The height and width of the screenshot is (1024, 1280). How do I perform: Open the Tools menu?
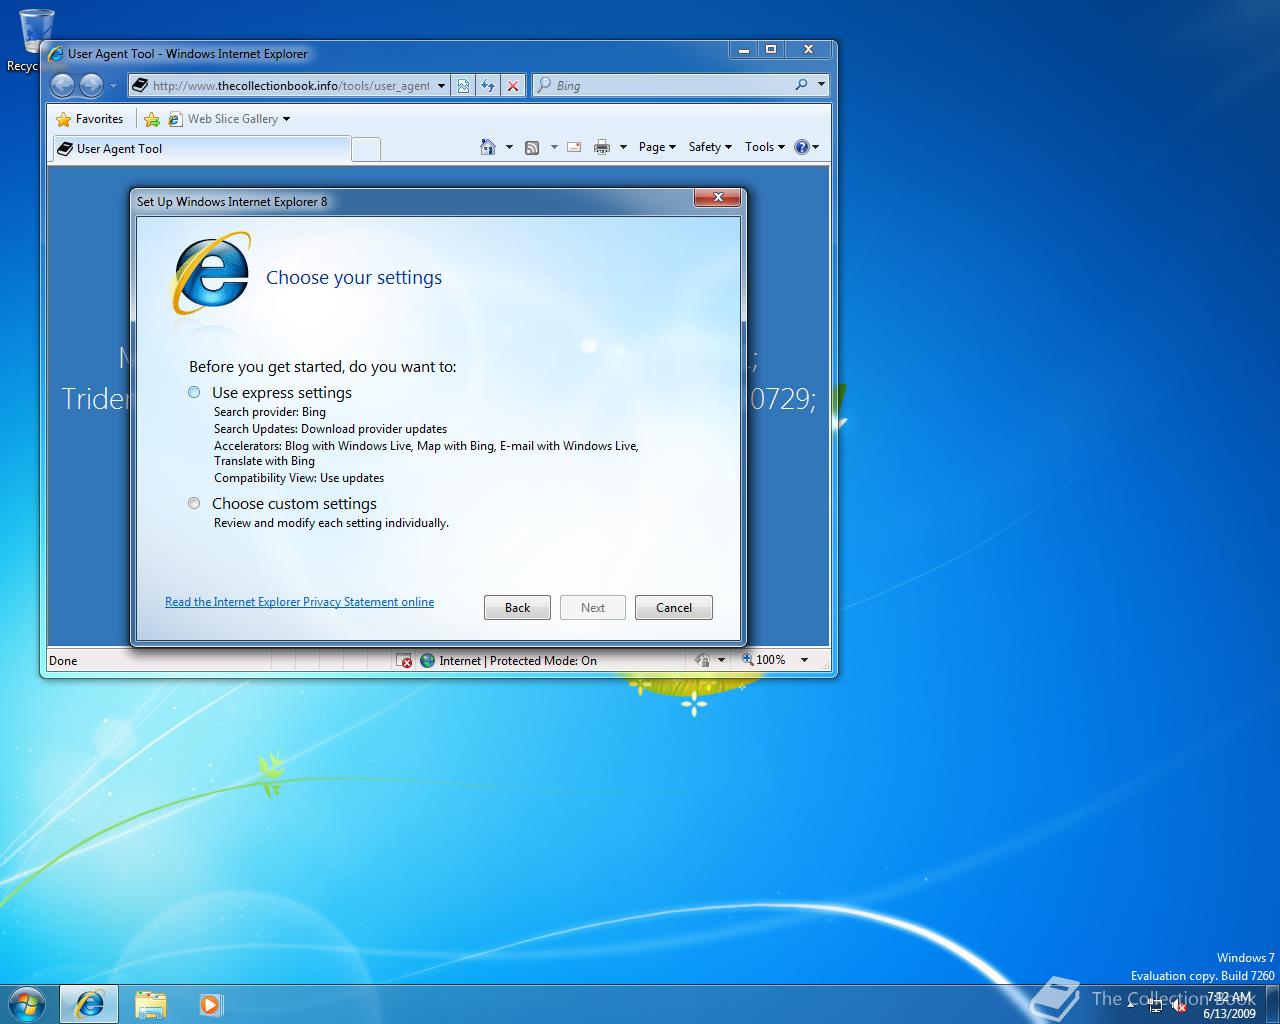pyautogui.click(x=765, y=147)
